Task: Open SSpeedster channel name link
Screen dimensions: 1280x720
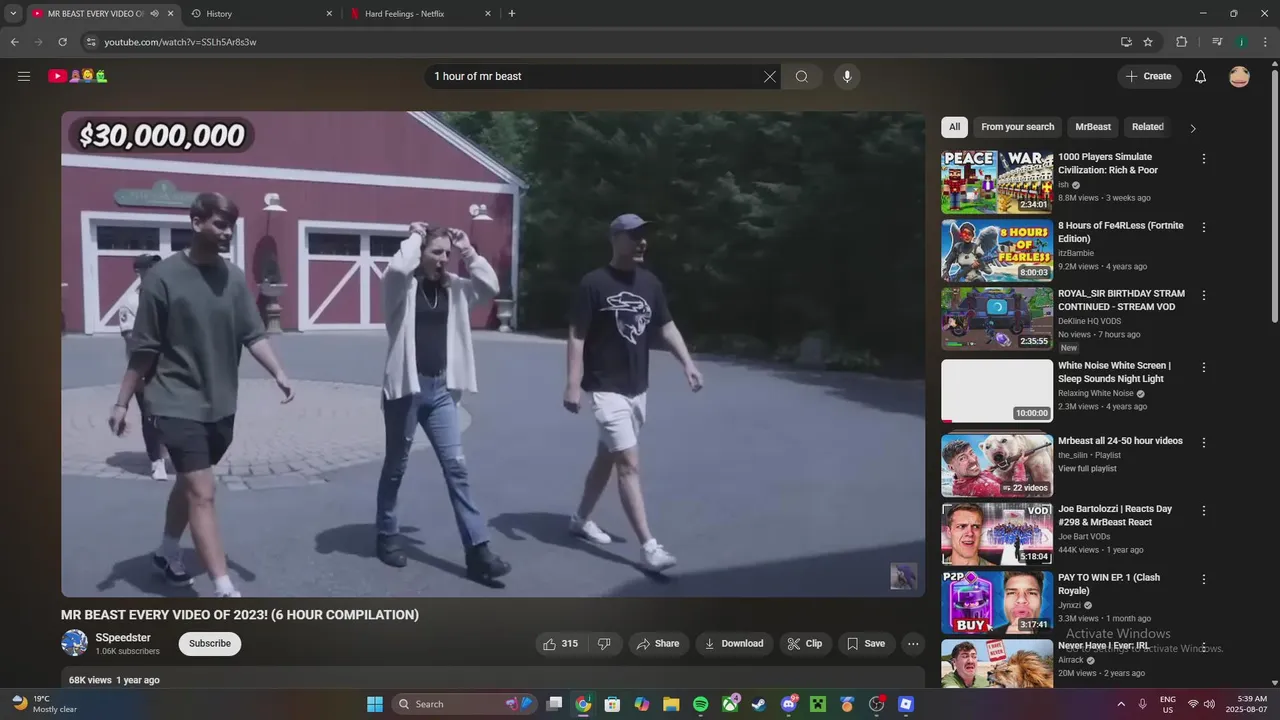Action: pyautogui.click(x=123, y=638)
